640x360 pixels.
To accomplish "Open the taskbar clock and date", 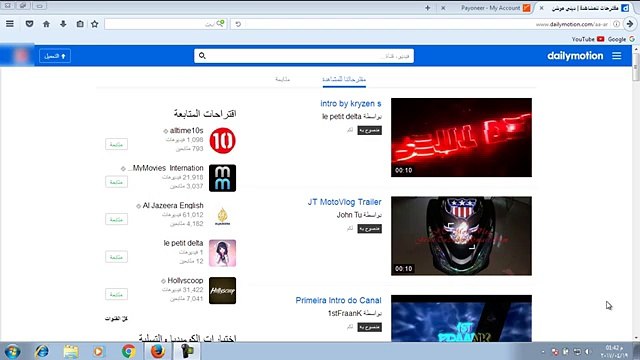I will tap(613, 351).
